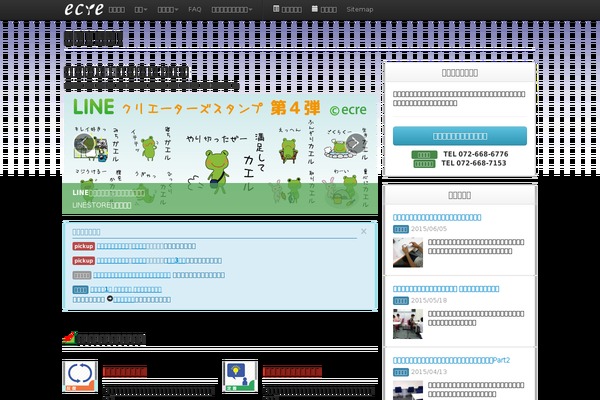Click the blue category tag beside 2015/06/05

(x=401, y=229)
